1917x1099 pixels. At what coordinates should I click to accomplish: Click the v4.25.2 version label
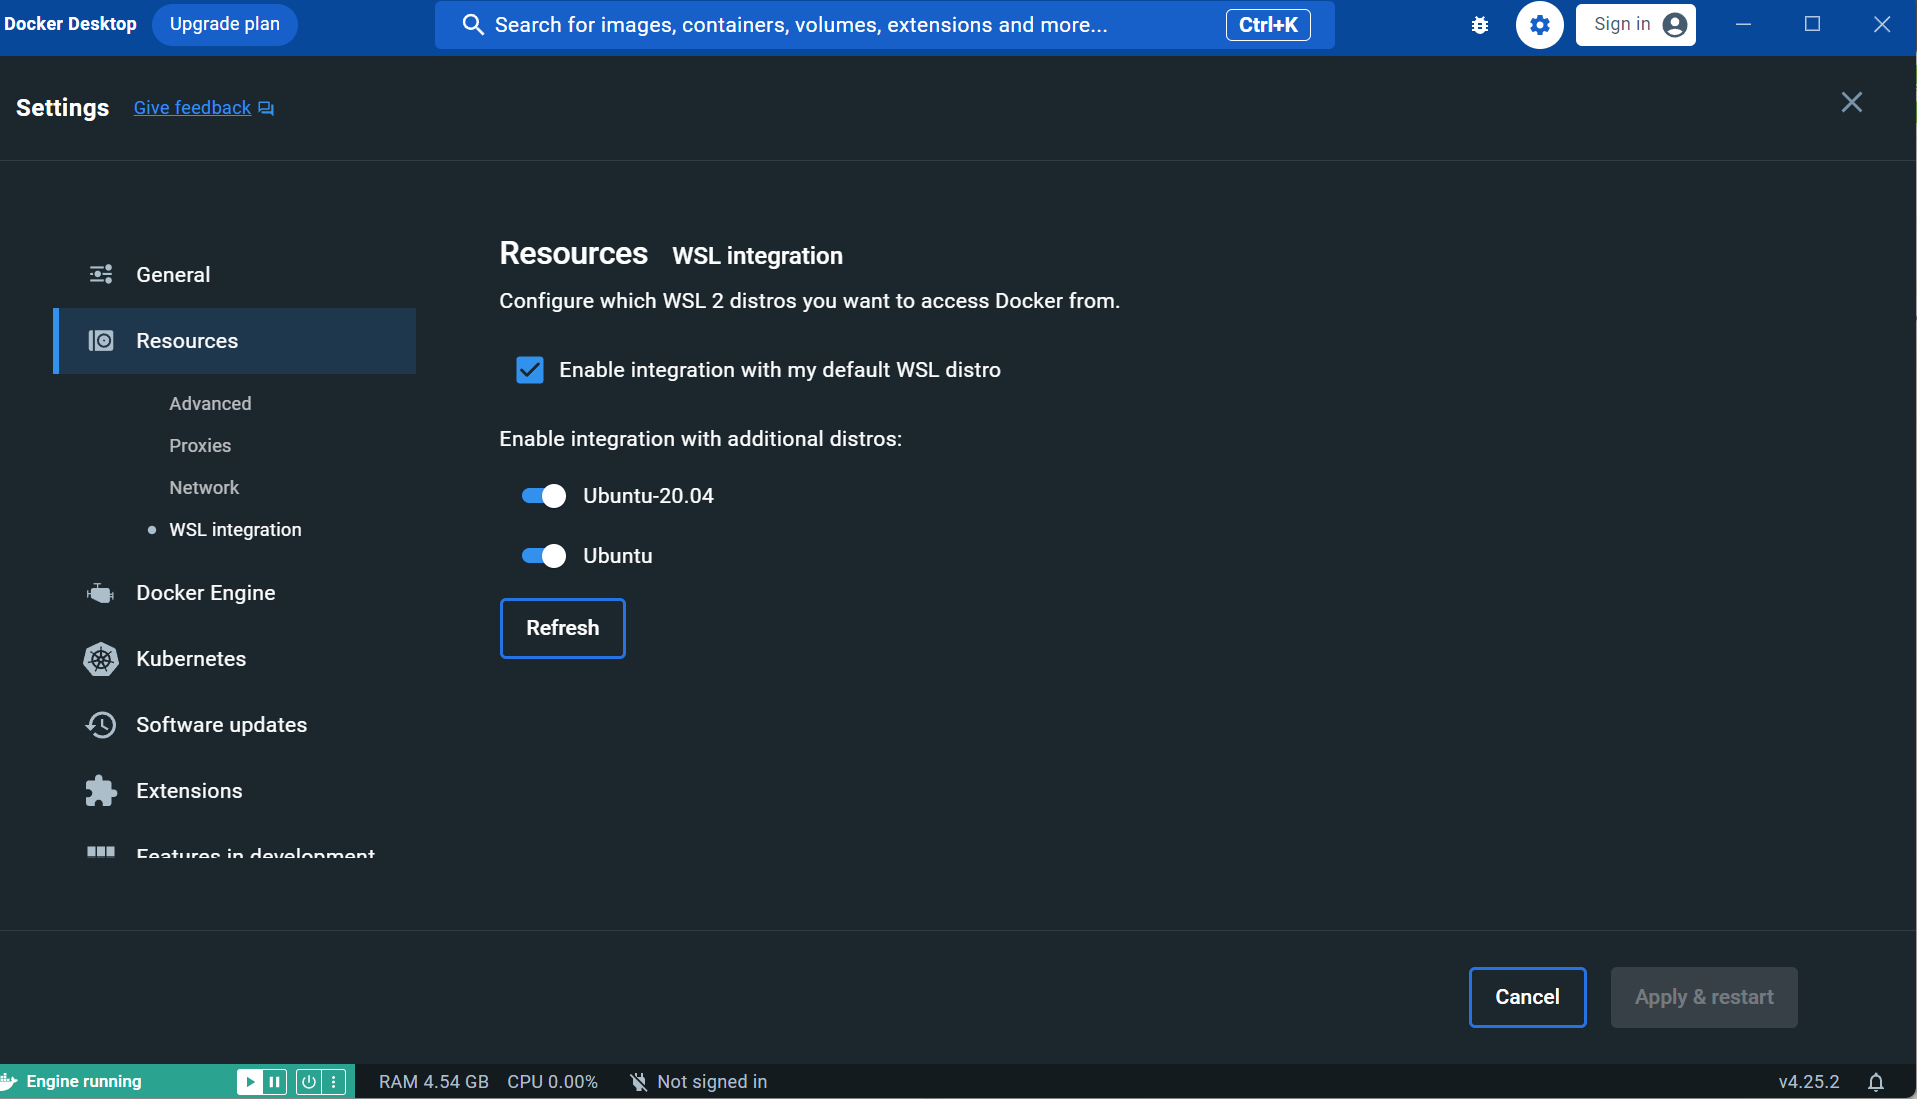(x=1809, y=1082)
